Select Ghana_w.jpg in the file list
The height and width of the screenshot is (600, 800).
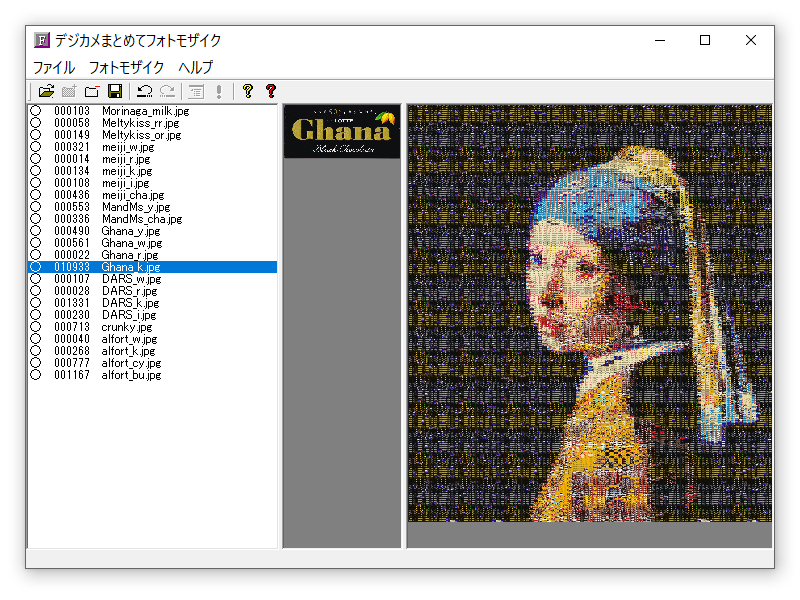(x=132, y=243)
